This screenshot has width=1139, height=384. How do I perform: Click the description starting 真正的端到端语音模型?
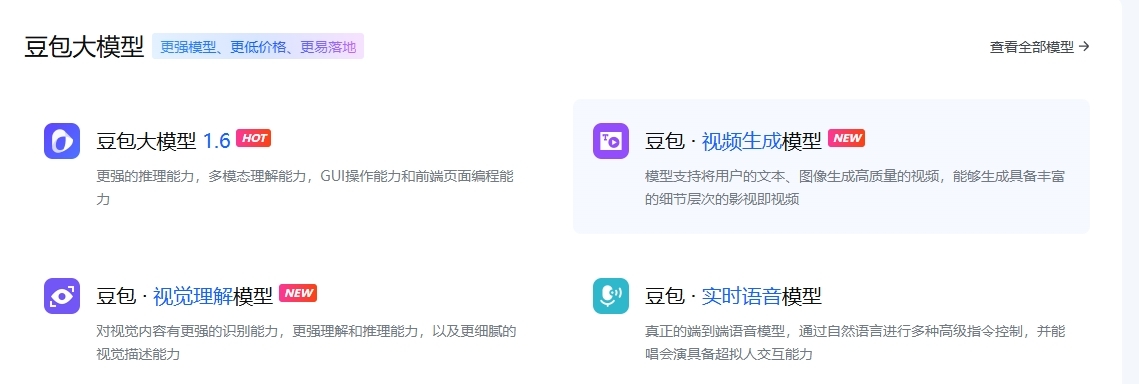pos(855,343)
